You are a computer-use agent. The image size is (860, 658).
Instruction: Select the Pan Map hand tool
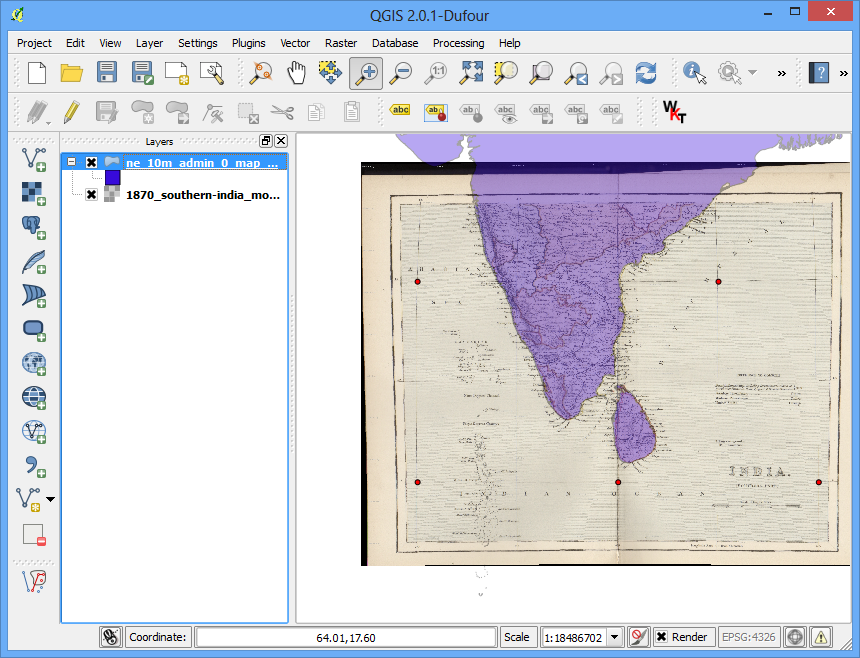pos(297,73)
